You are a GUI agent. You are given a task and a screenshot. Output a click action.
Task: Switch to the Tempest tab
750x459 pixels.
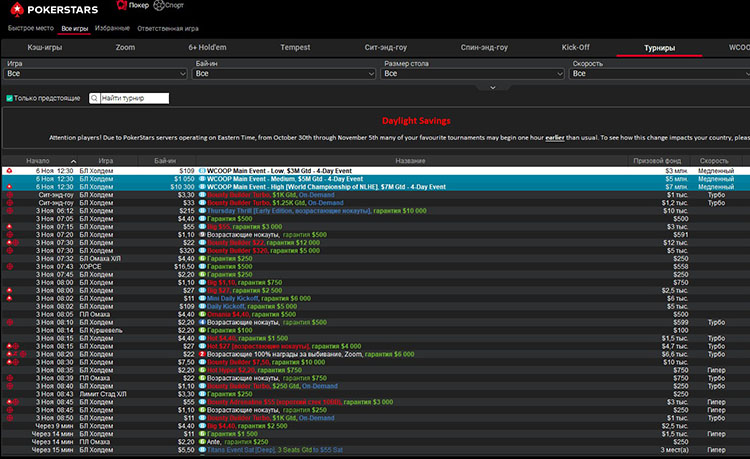click(x=295, y=47)
